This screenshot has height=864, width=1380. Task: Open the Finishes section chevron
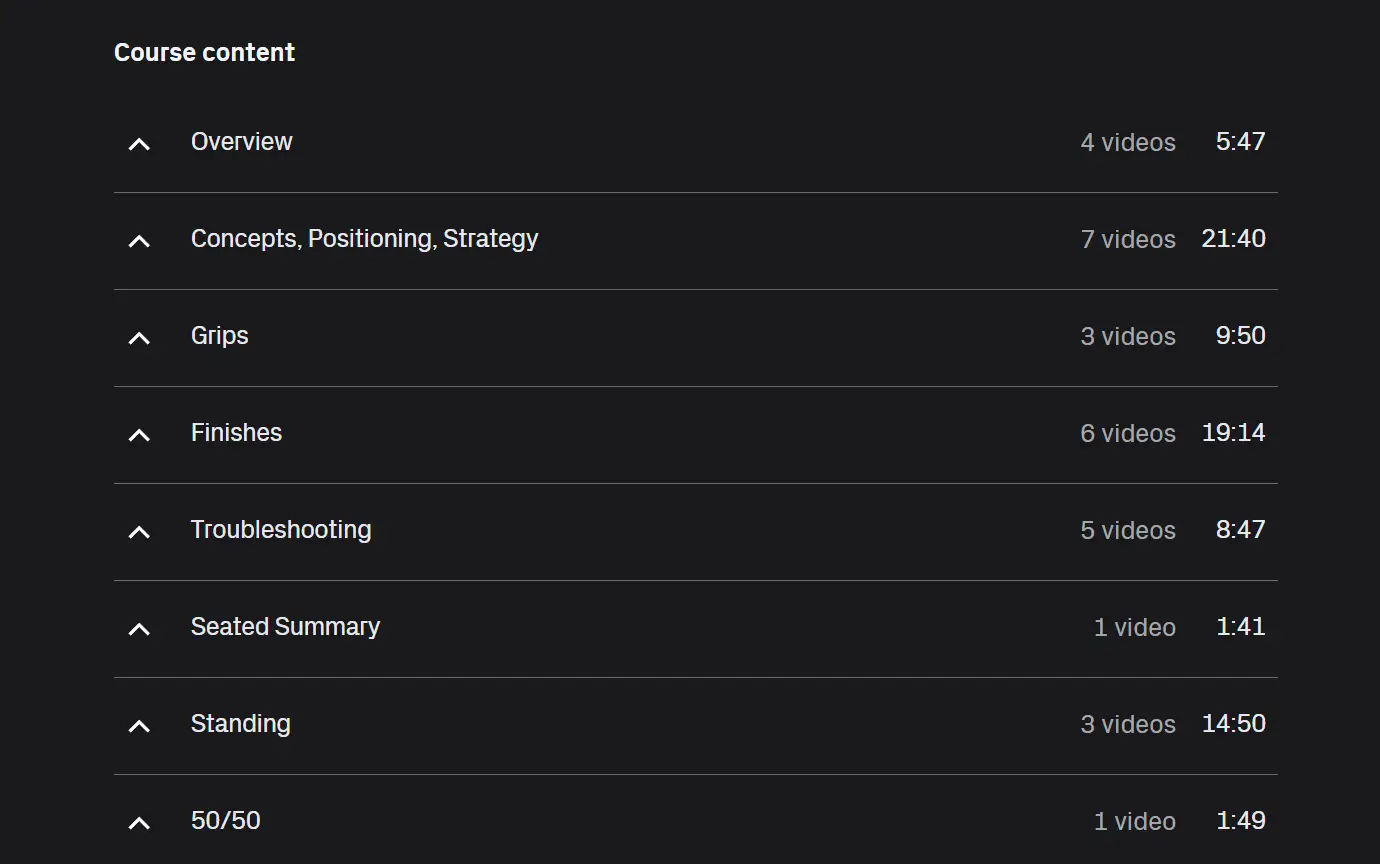point(139,435)
